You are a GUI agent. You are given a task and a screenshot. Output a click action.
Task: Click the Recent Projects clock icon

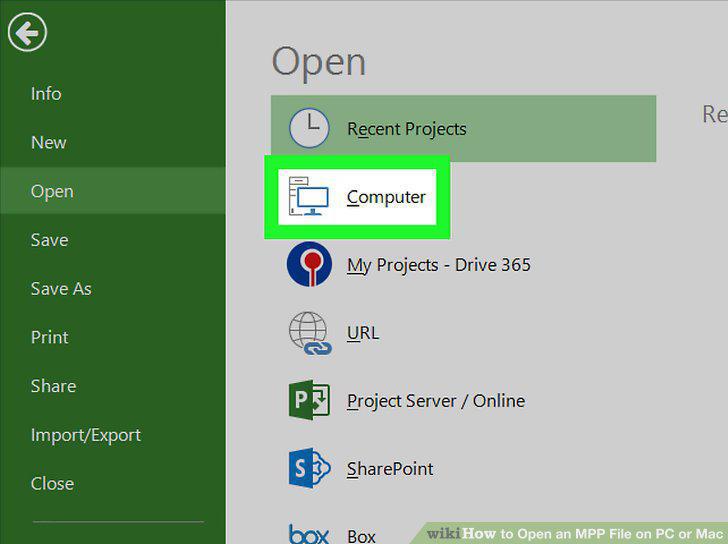(x=309, y=128)
